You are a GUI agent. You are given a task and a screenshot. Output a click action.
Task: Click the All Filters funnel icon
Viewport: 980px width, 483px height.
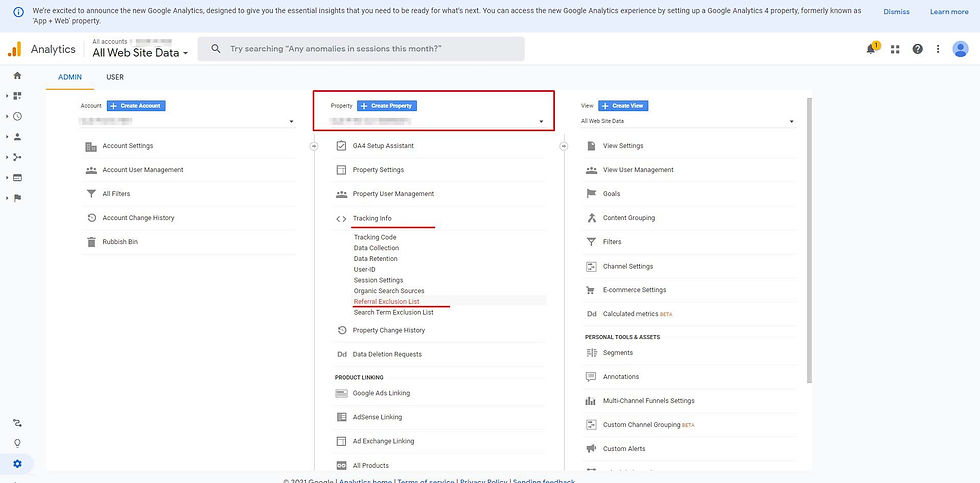(x=91, y=194)
